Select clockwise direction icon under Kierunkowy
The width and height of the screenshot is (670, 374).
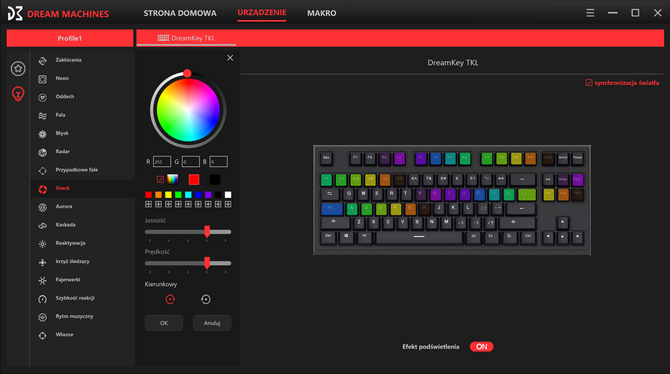point(170,299)
